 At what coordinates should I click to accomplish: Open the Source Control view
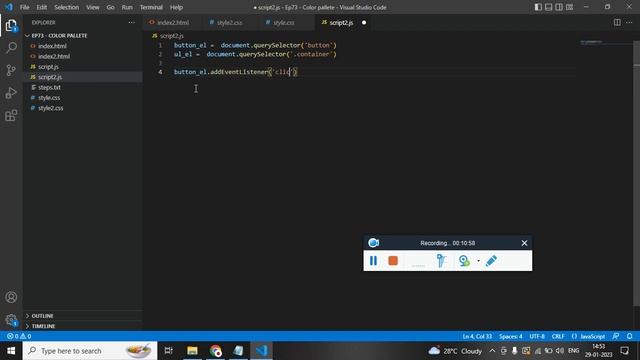(x=11, y=70)
